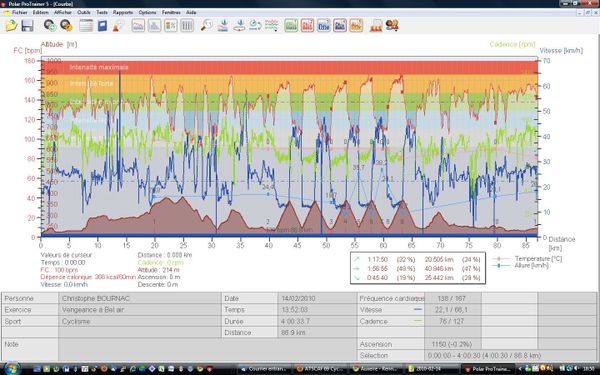This screenshot has width=600, height=375.
Task: Select the Vengeance à Bel air exercise field
Action: pos(140,310)
